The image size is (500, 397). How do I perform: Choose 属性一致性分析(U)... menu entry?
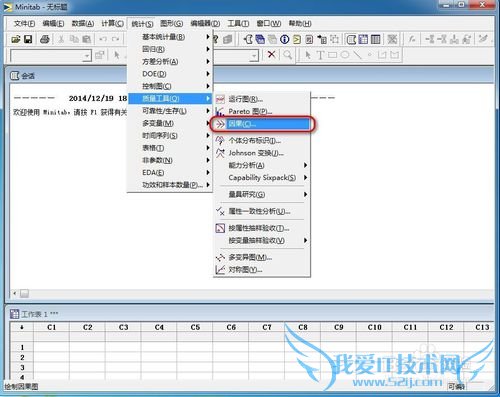(262, 211)
